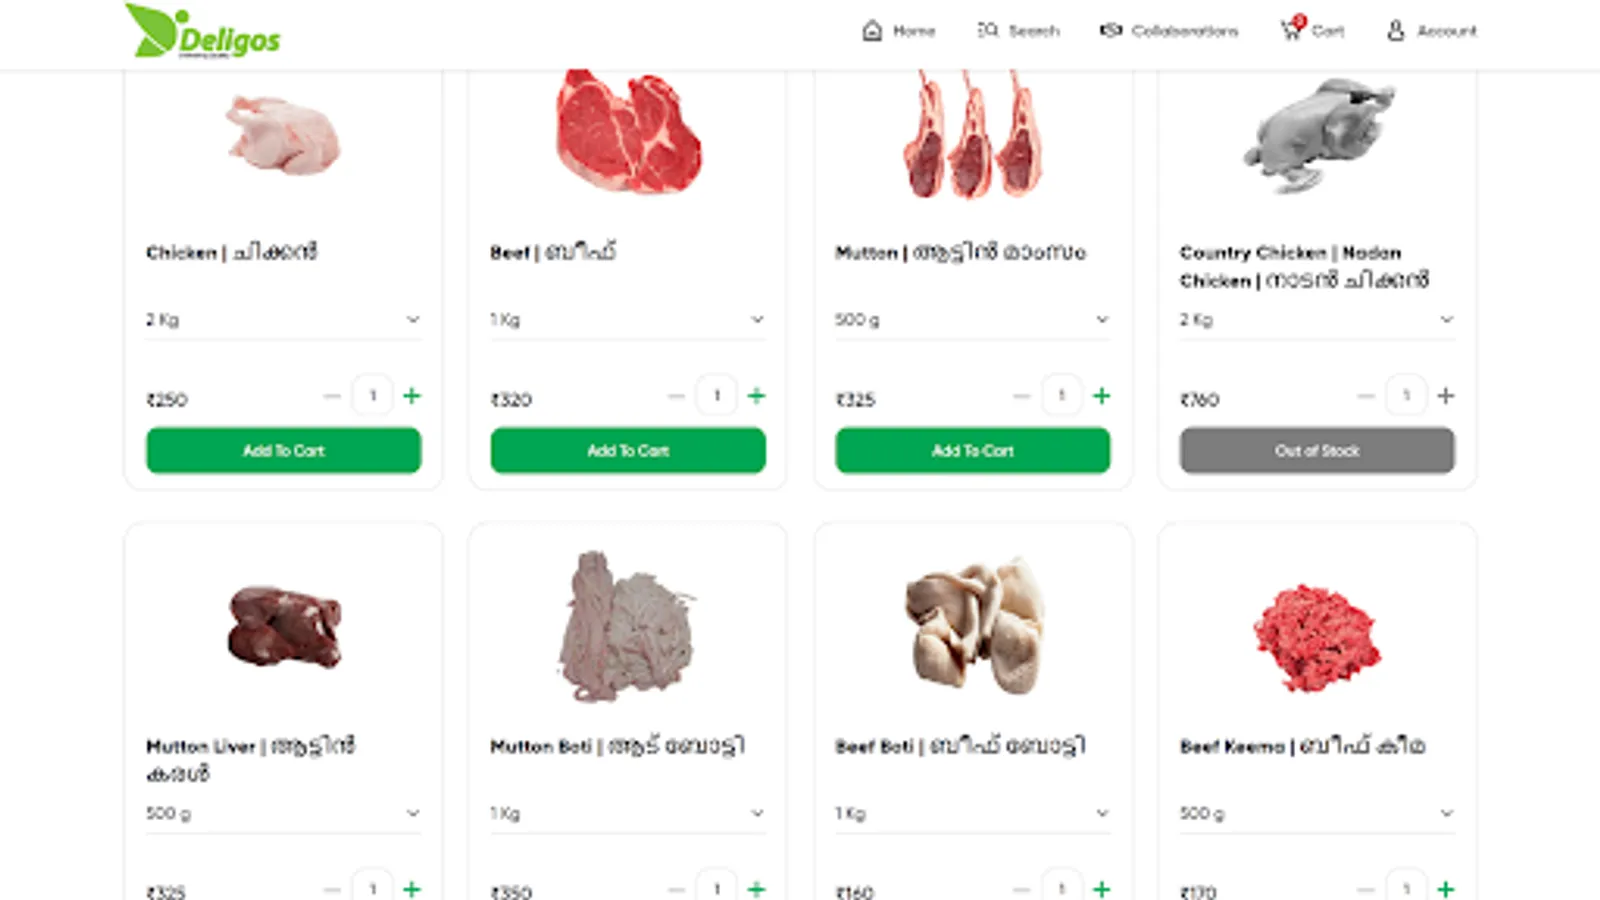Image resolution: width=1600 pixels, height=900 pixels.
Task: Click the Beef Boti product image
Action: (x=973, y=626)
